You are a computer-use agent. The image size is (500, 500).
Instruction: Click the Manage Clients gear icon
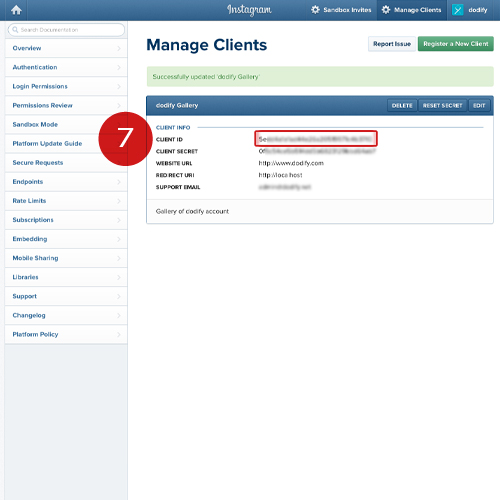386,10
